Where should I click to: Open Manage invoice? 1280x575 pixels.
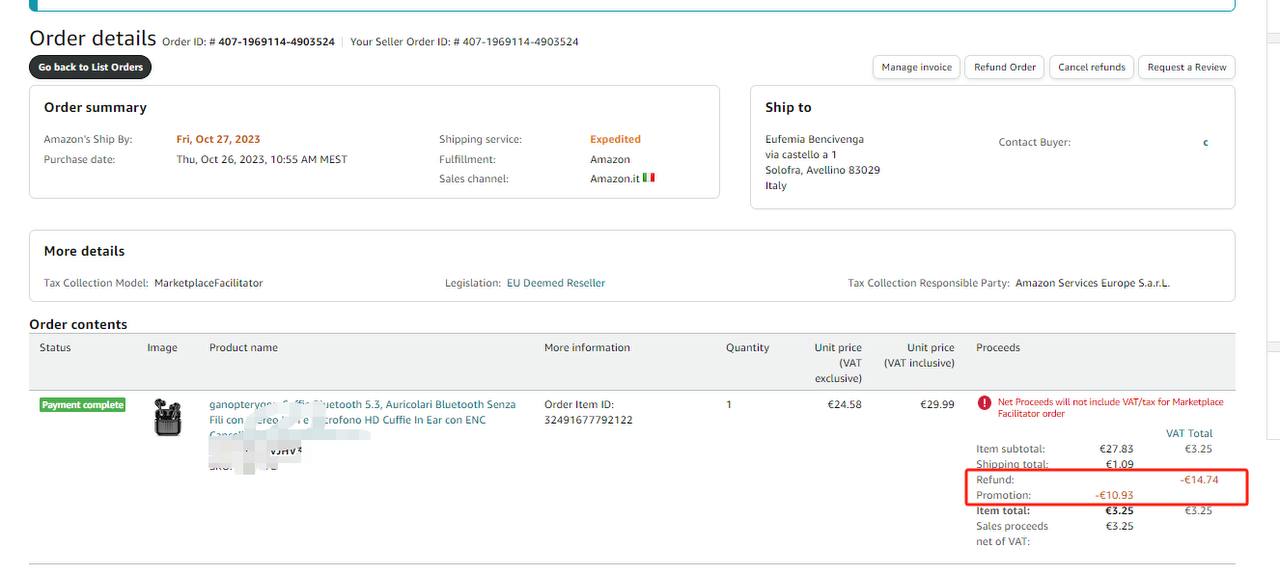[916, 67]
